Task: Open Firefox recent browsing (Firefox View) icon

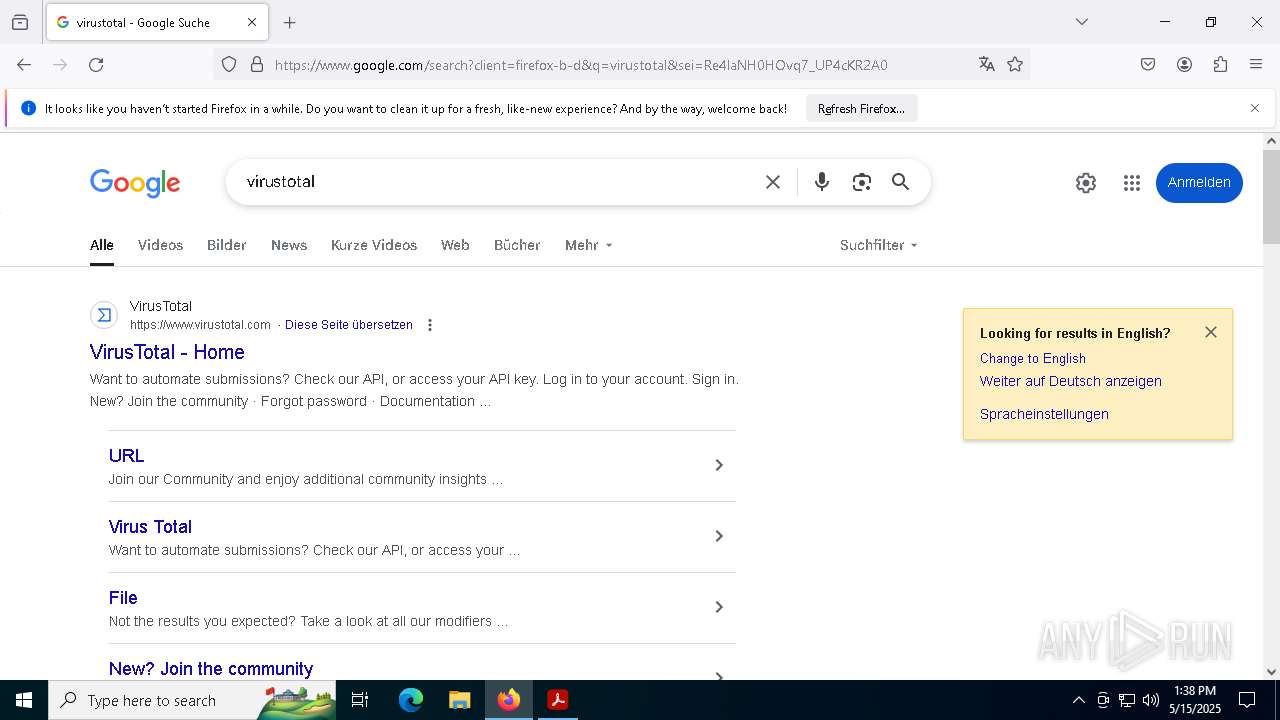Action: [x=20, y=22]
